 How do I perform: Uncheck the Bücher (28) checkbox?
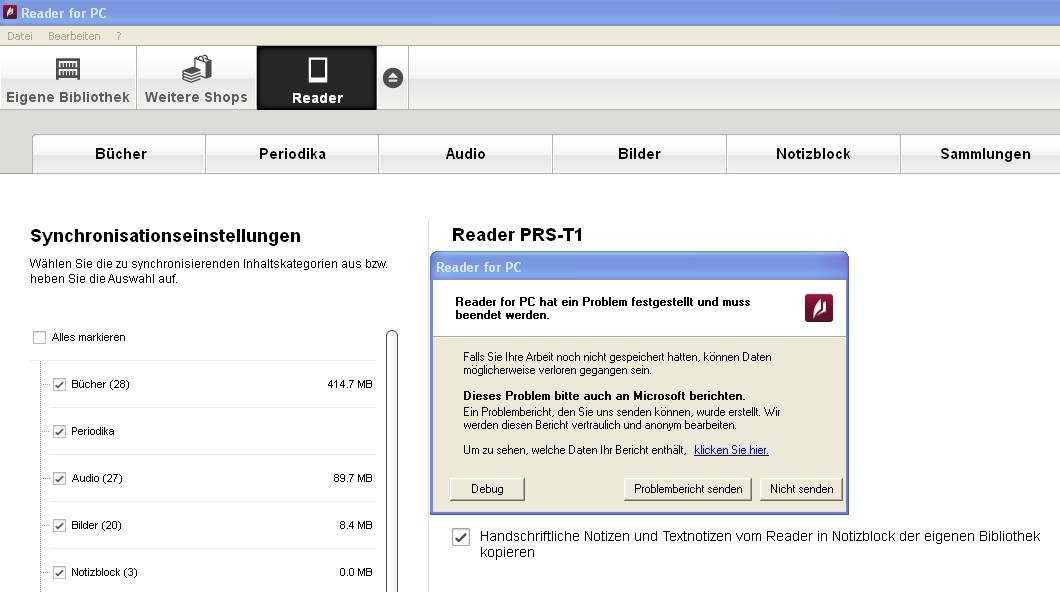tap(59, 385)
